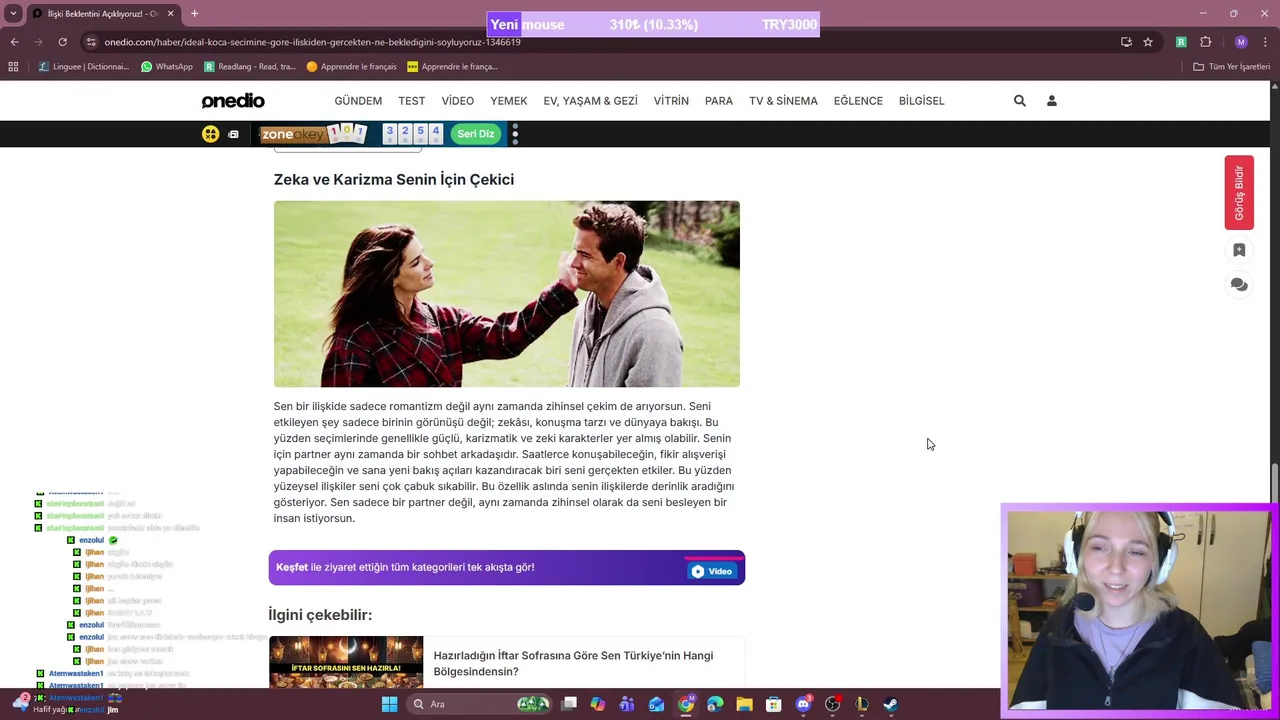1280x720 pixels.
Task: Open Discord from the taskbar
Action: 803,704
